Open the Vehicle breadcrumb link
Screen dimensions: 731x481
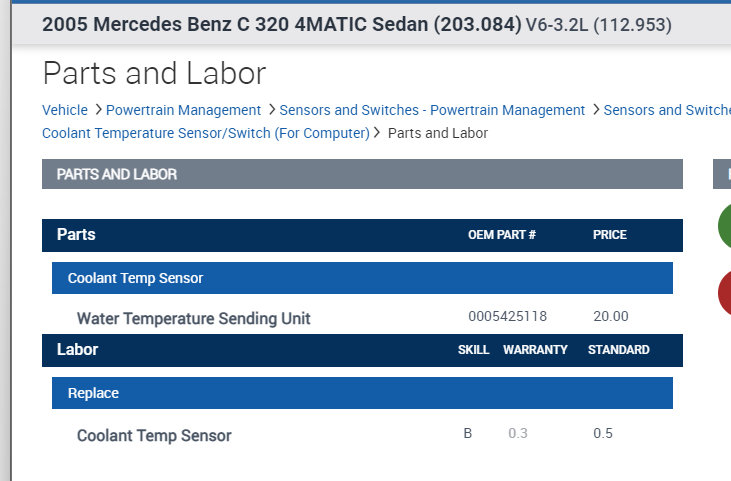[65, 110]
